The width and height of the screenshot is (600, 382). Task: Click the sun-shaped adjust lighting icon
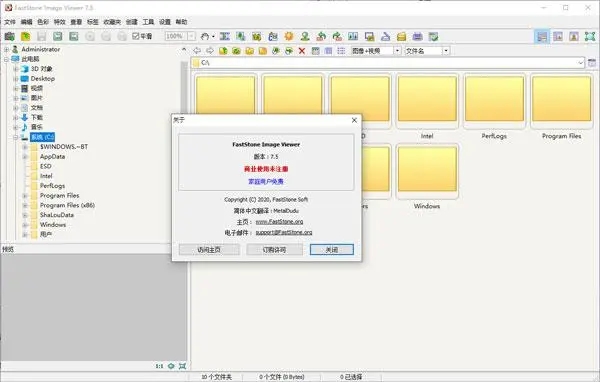click(x=289, y=36)
